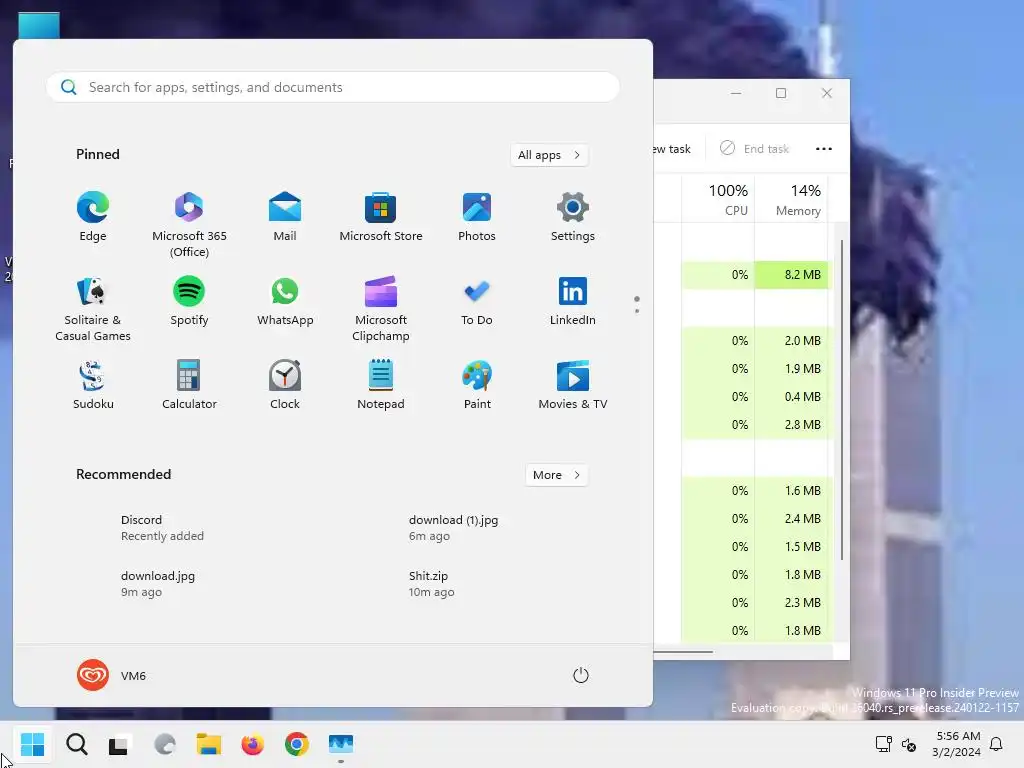Click Task Manager's vertical scrollbar
The image size is (1024, 768).
[x=842, y=400]
